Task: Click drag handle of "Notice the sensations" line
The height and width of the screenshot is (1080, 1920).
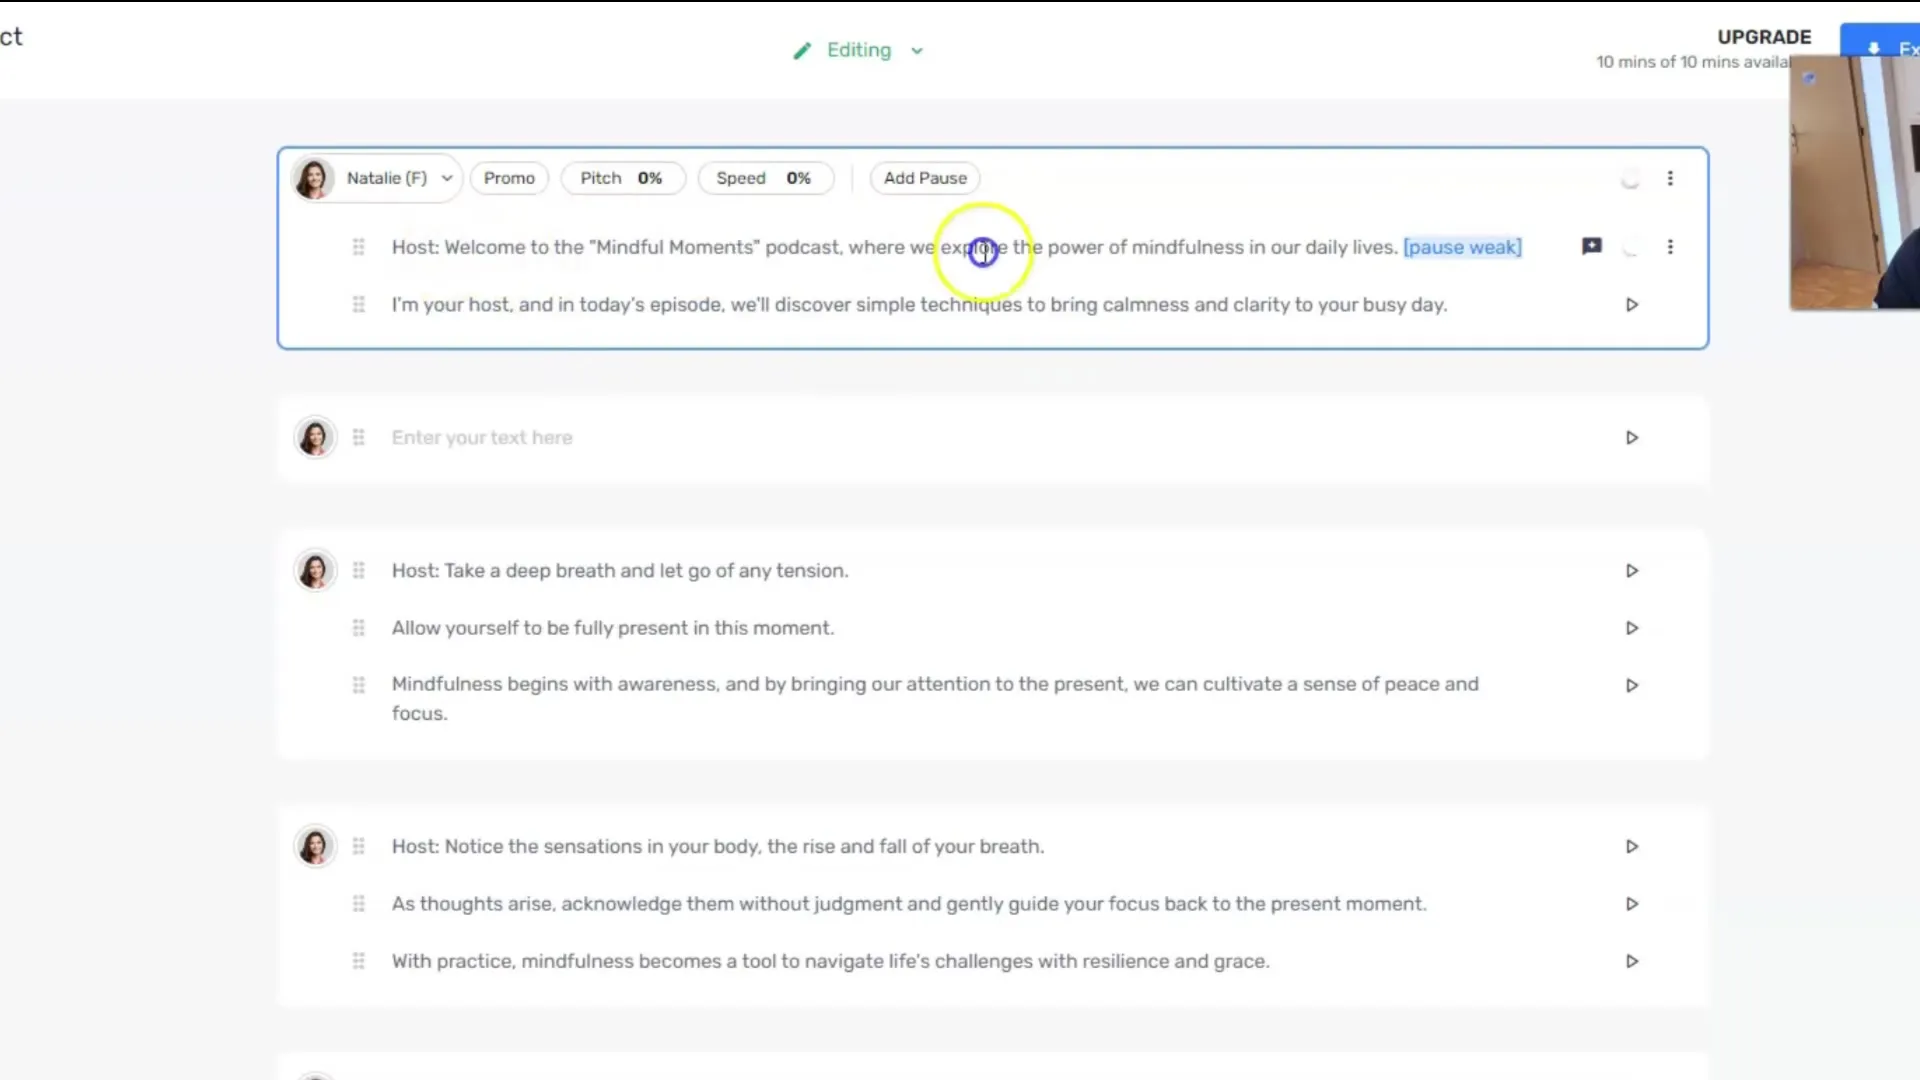Action: (x=358, y=847)
